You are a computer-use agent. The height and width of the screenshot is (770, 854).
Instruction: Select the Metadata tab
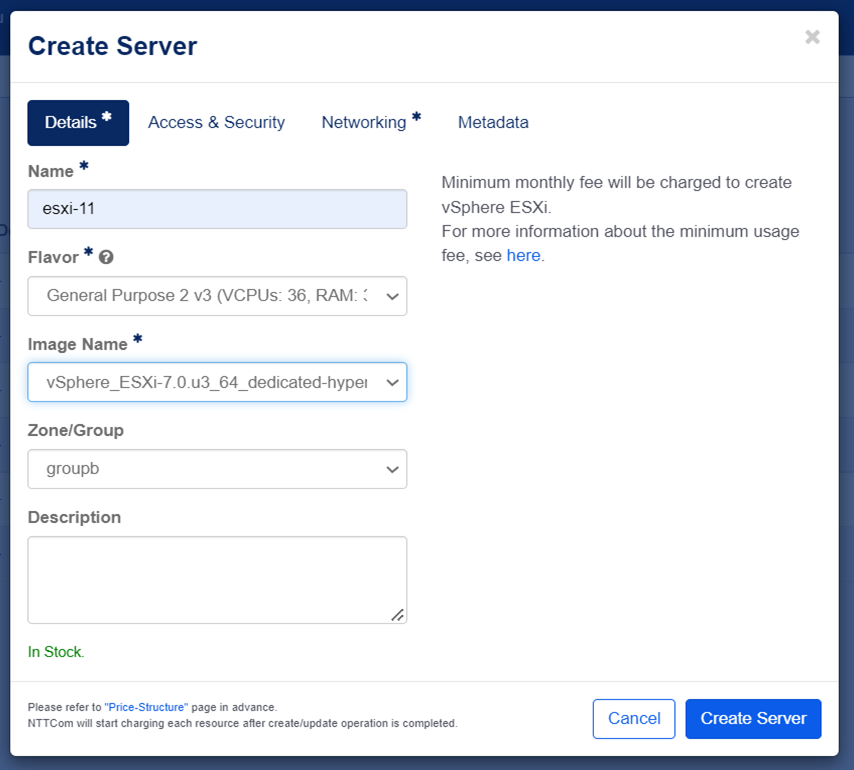[493, 123]
